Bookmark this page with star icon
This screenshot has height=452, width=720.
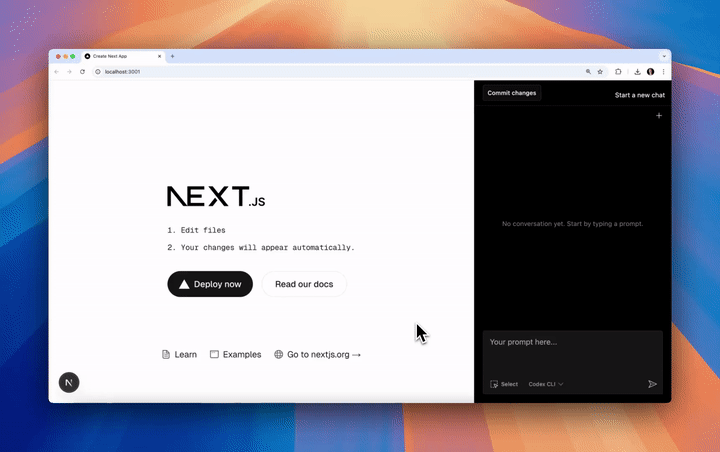[600, 72]
